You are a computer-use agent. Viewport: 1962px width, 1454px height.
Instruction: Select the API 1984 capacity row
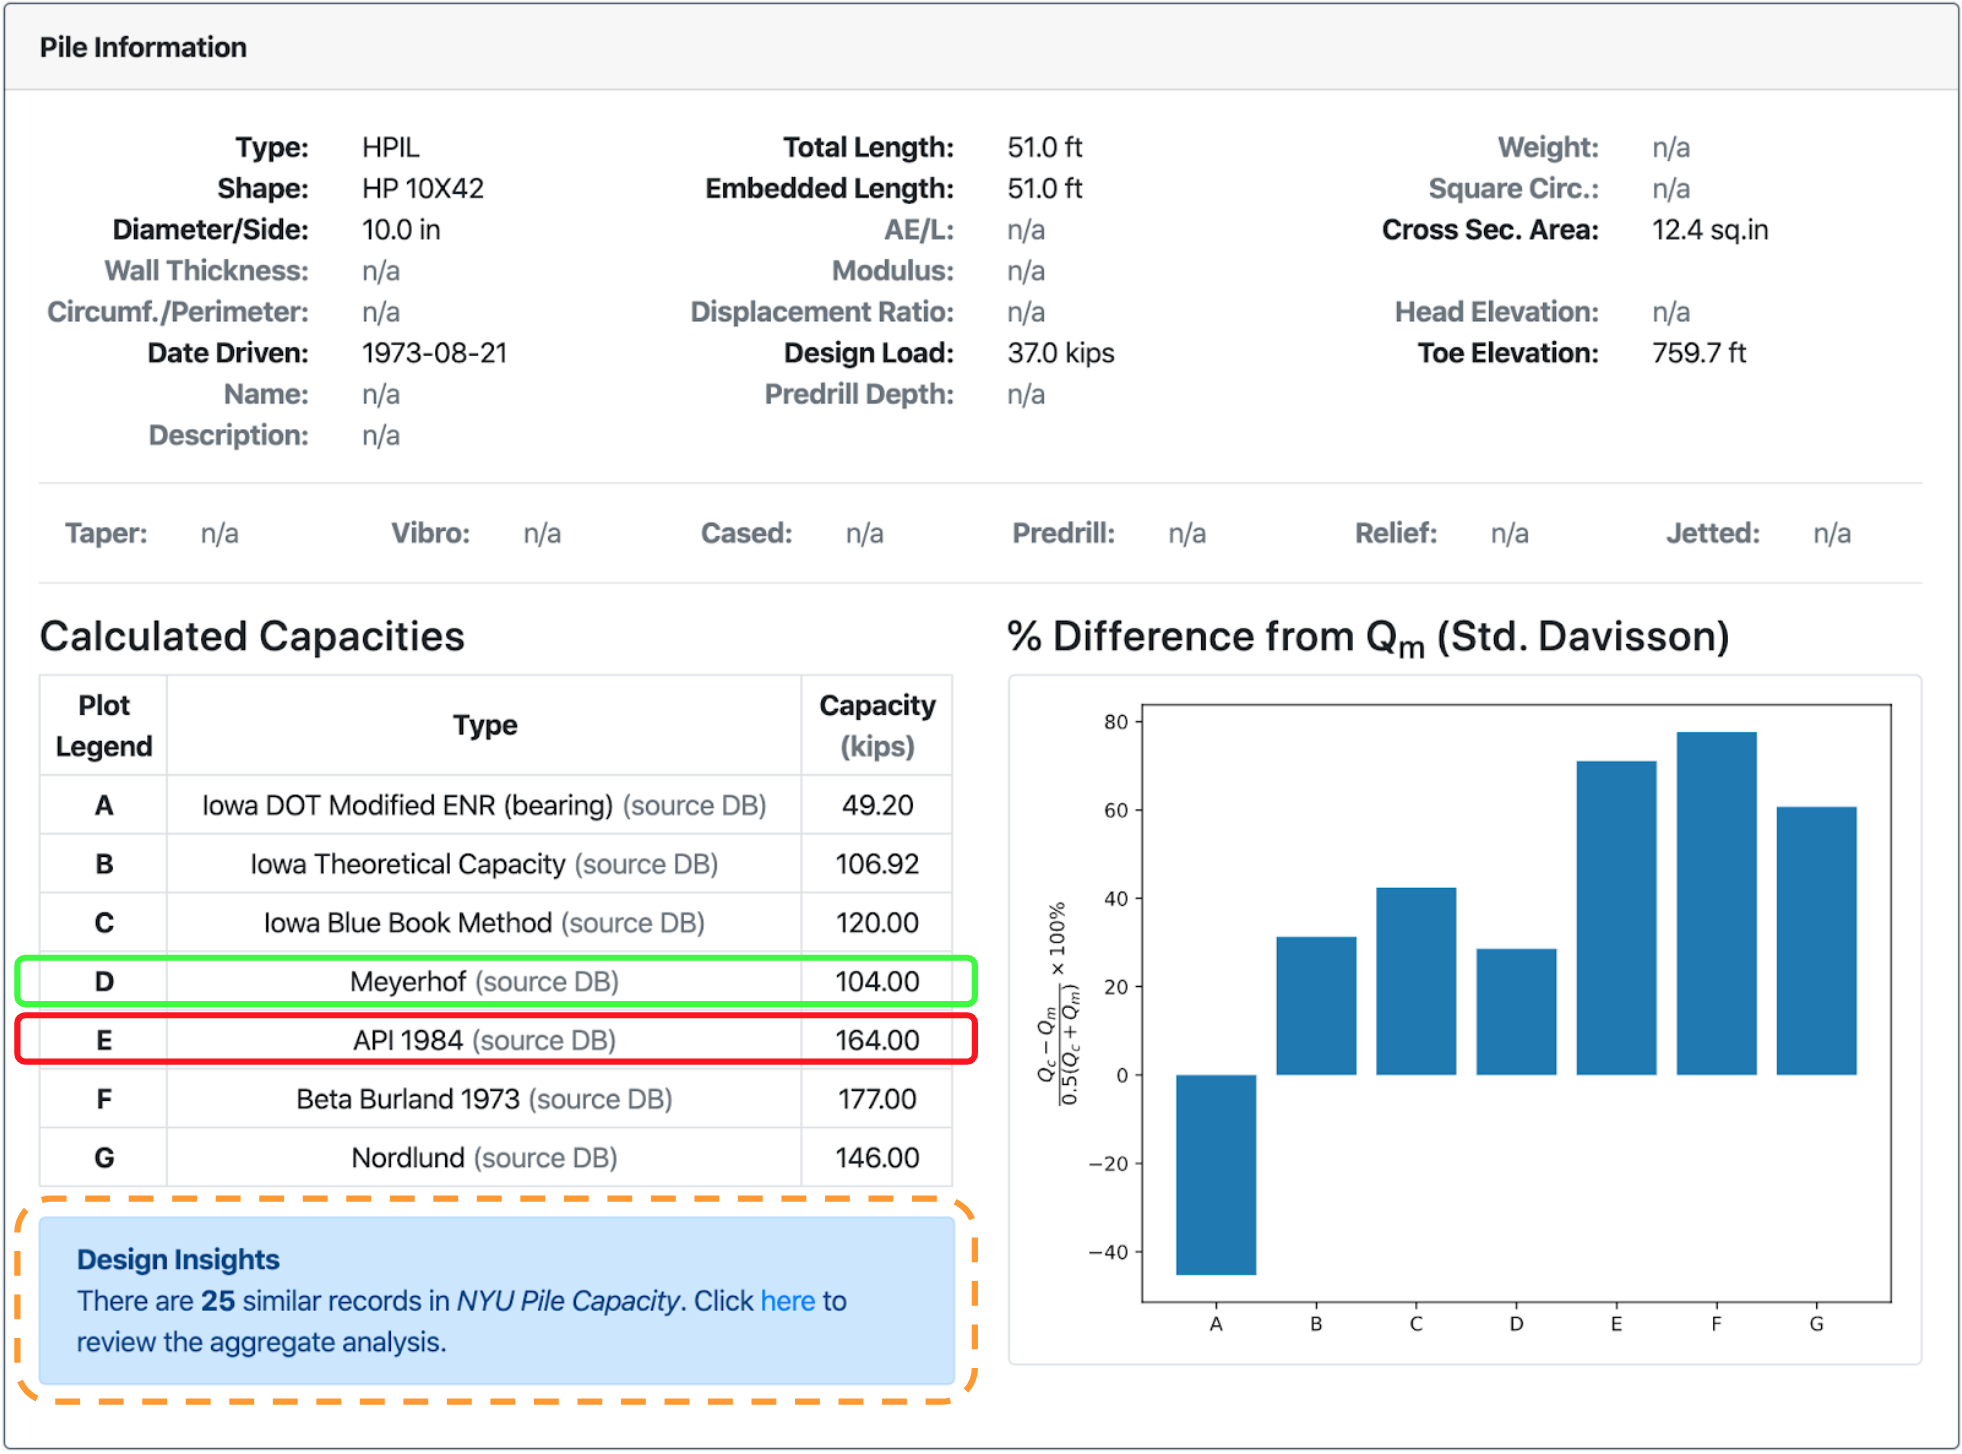click(x=496, y=1040)
